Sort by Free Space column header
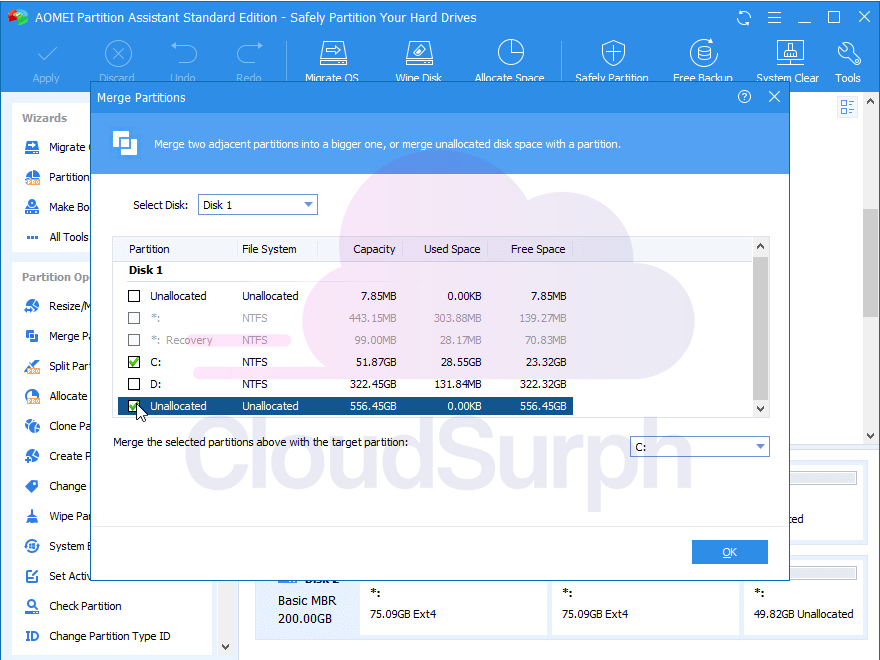 pos(538,249)
